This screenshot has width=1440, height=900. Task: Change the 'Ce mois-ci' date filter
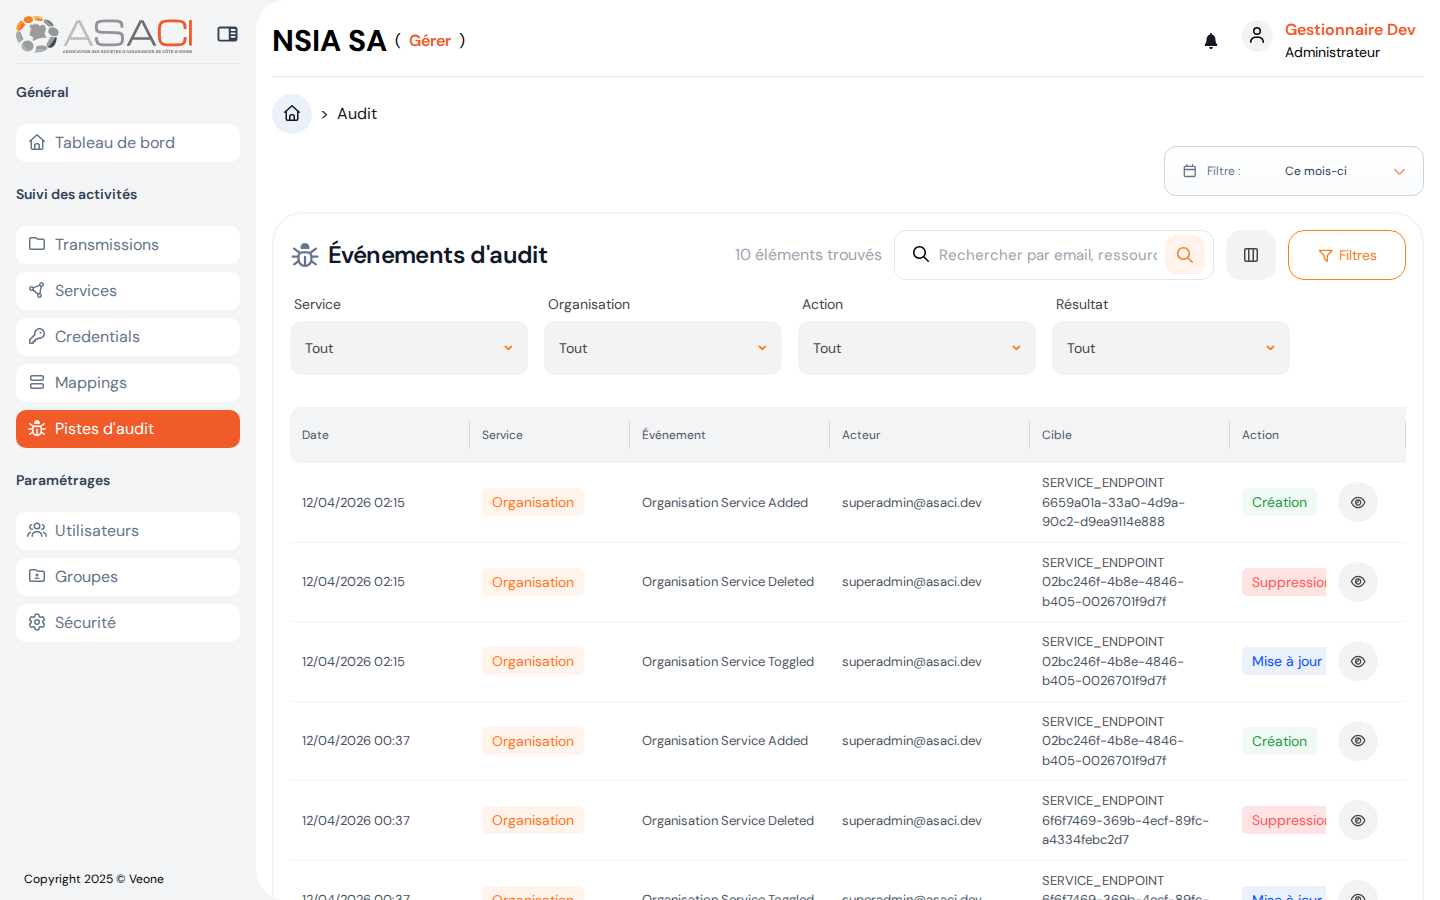[x=1293, y=171]
